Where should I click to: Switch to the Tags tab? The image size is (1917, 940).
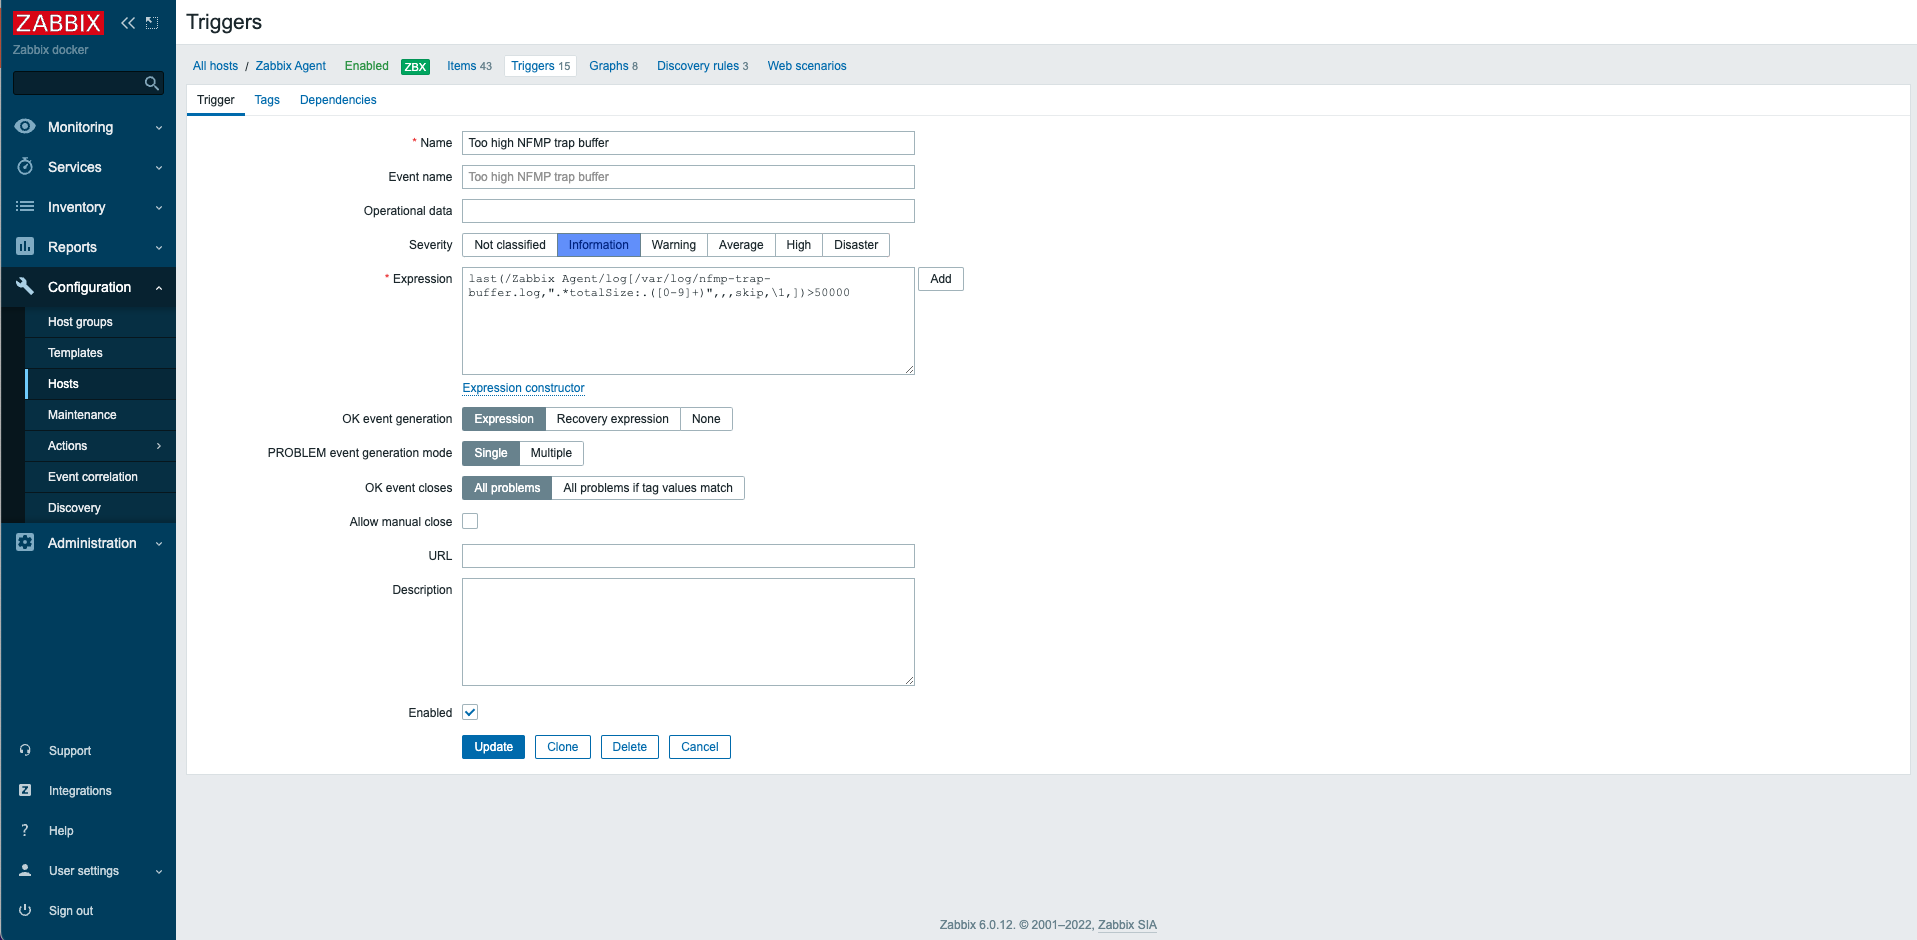[267, 99]
